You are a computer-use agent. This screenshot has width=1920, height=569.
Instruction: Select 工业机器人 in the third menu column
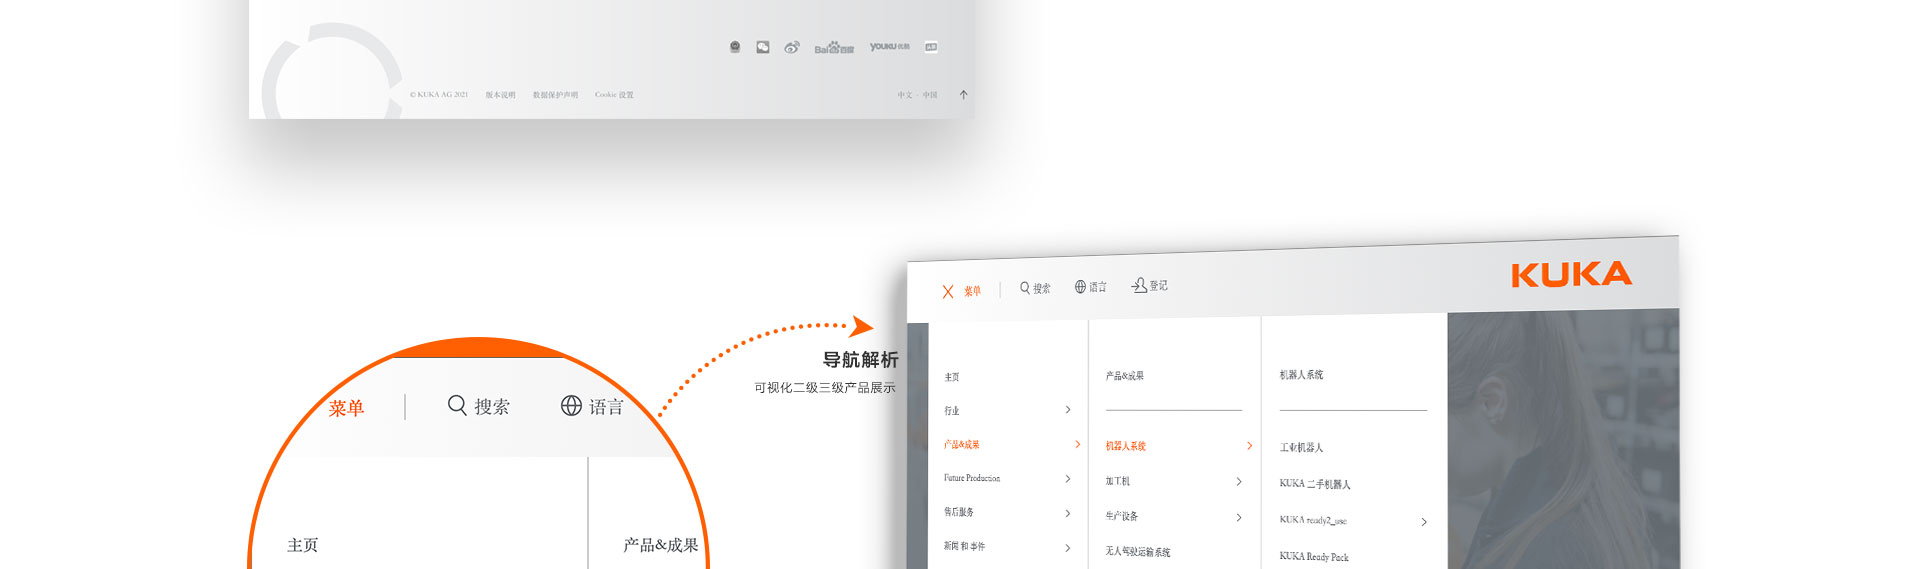[1301, 448]
